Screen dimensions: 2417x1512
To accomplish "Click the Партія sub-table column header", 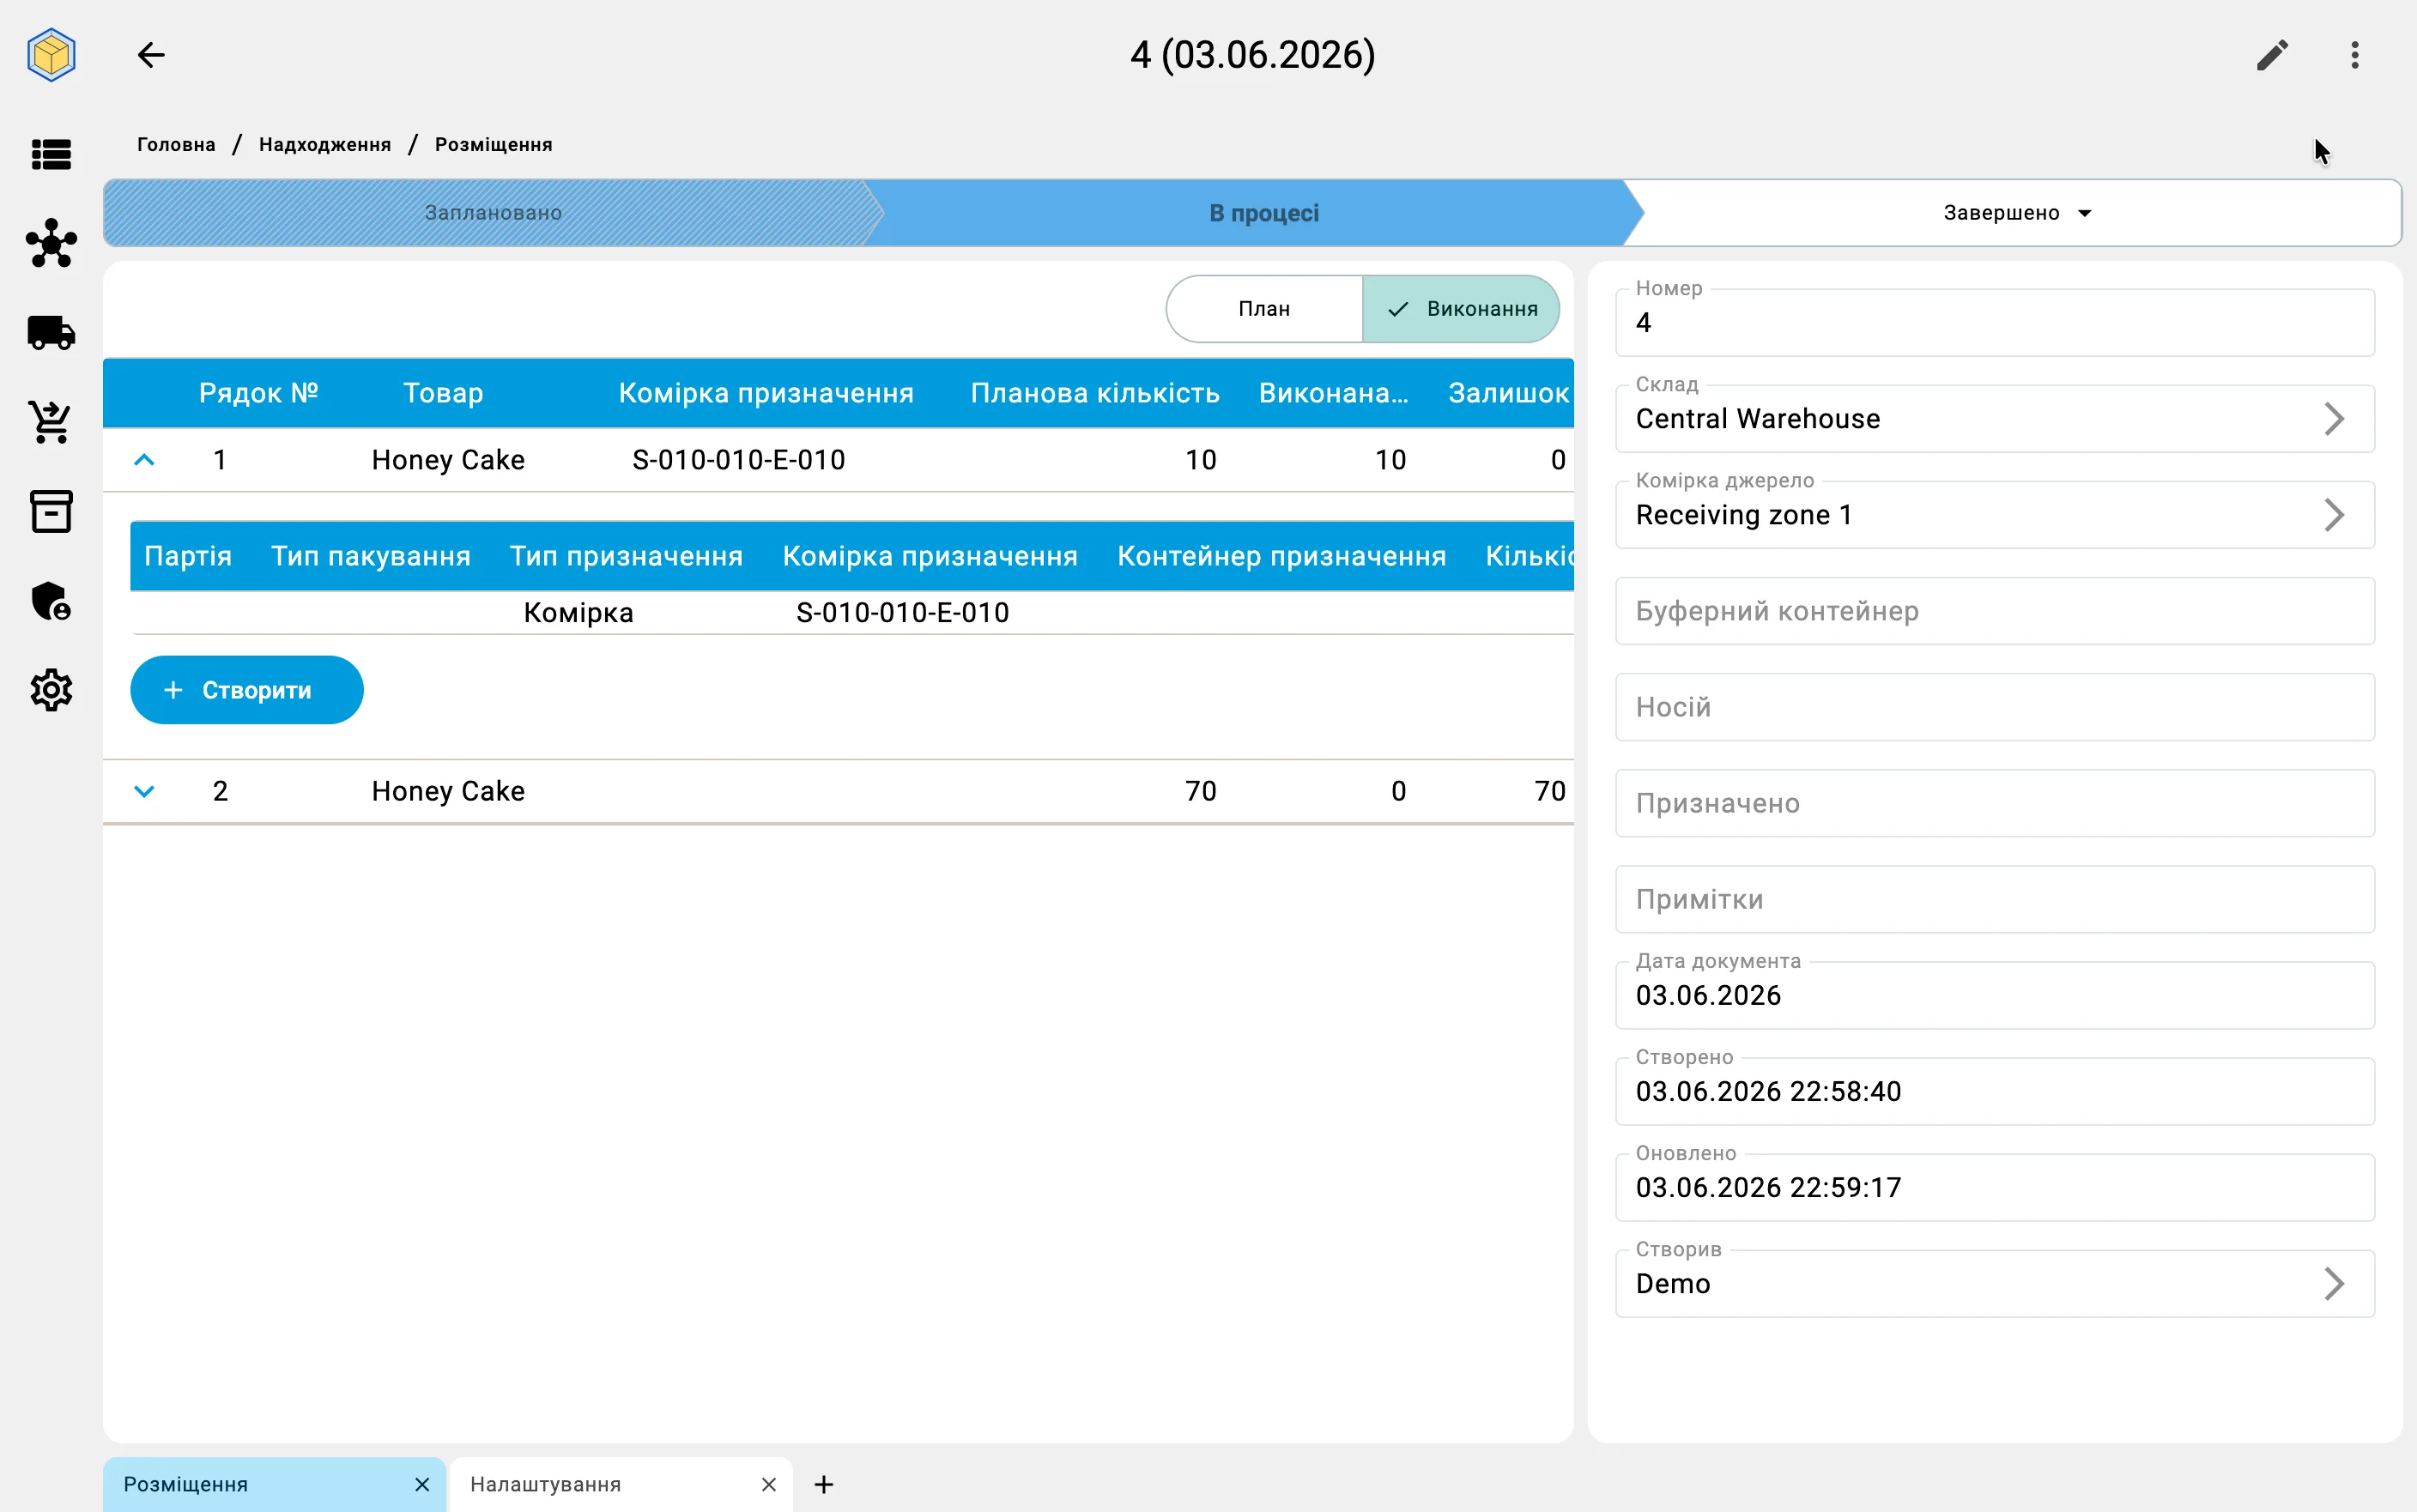I will (188, 556).
